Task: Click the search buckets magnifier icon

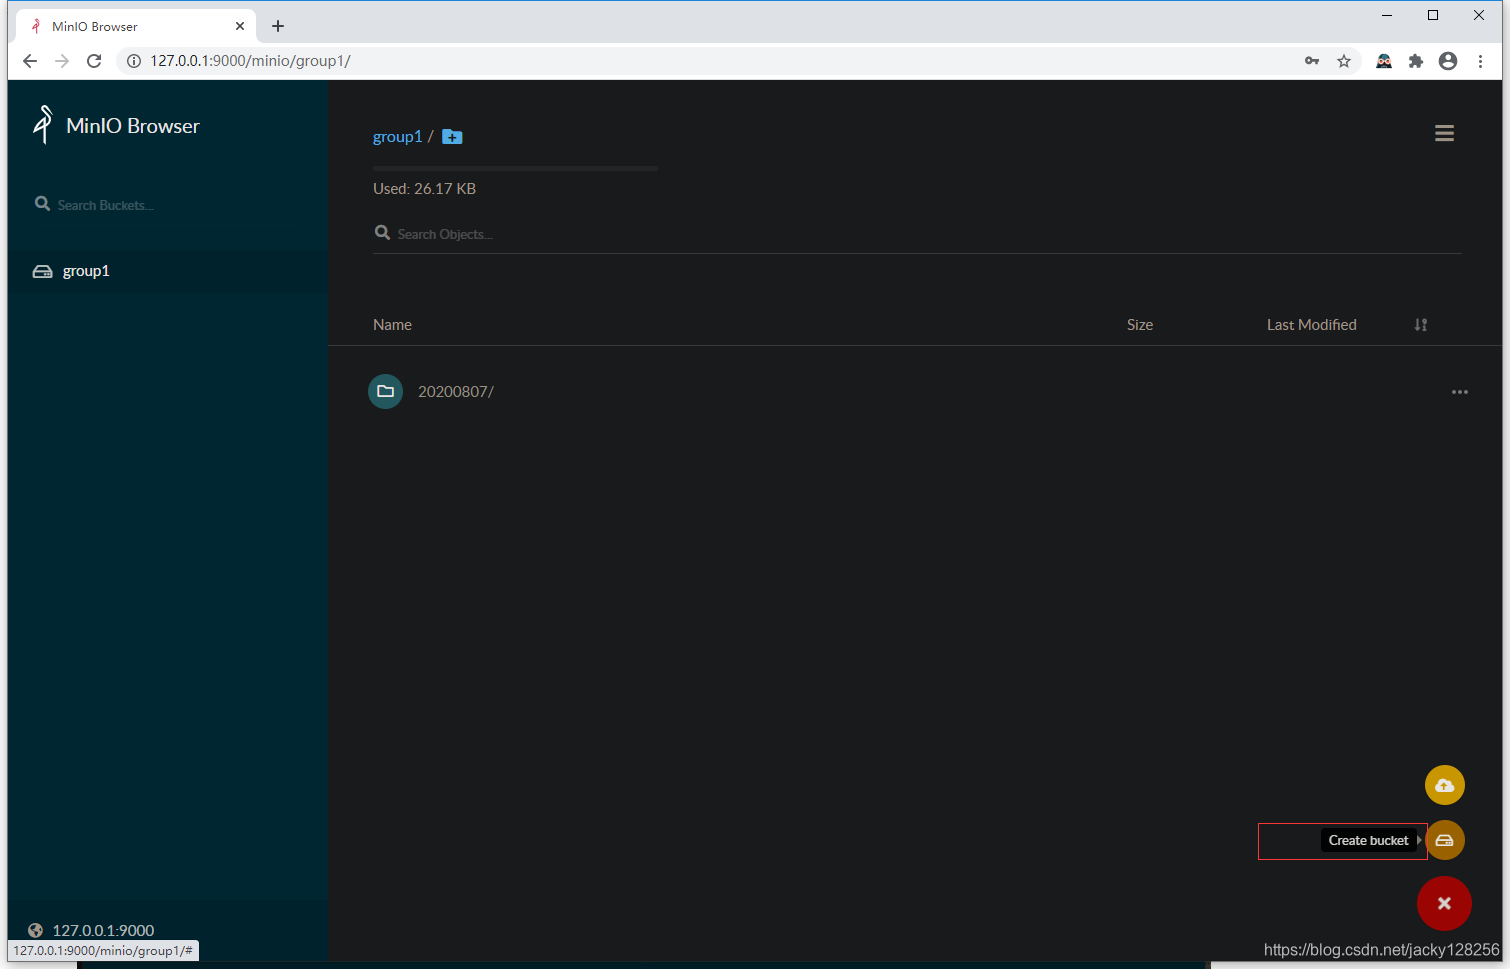Action: (x=42, y=204)
